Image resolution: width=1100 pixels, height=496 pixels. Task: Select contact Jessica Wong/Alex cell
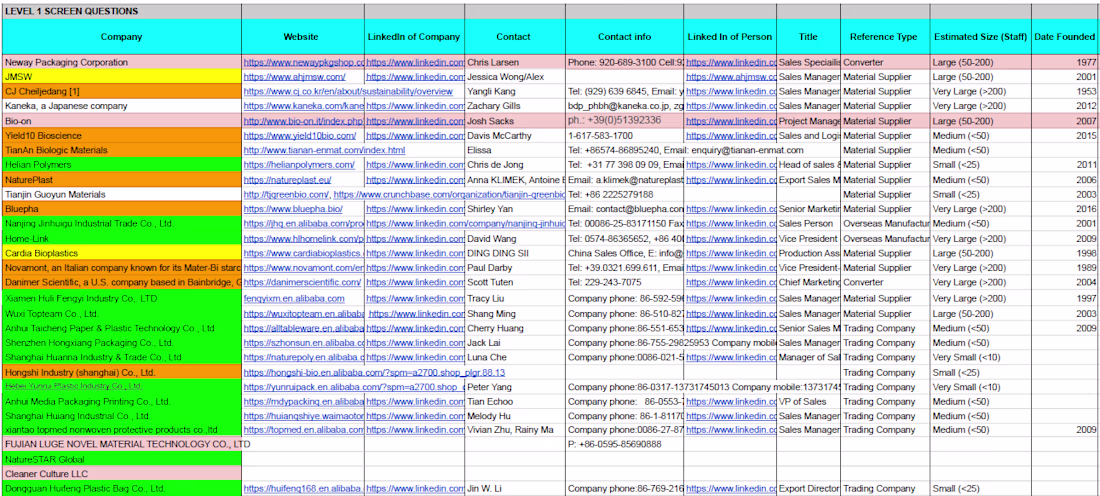[x=515, y=76]
